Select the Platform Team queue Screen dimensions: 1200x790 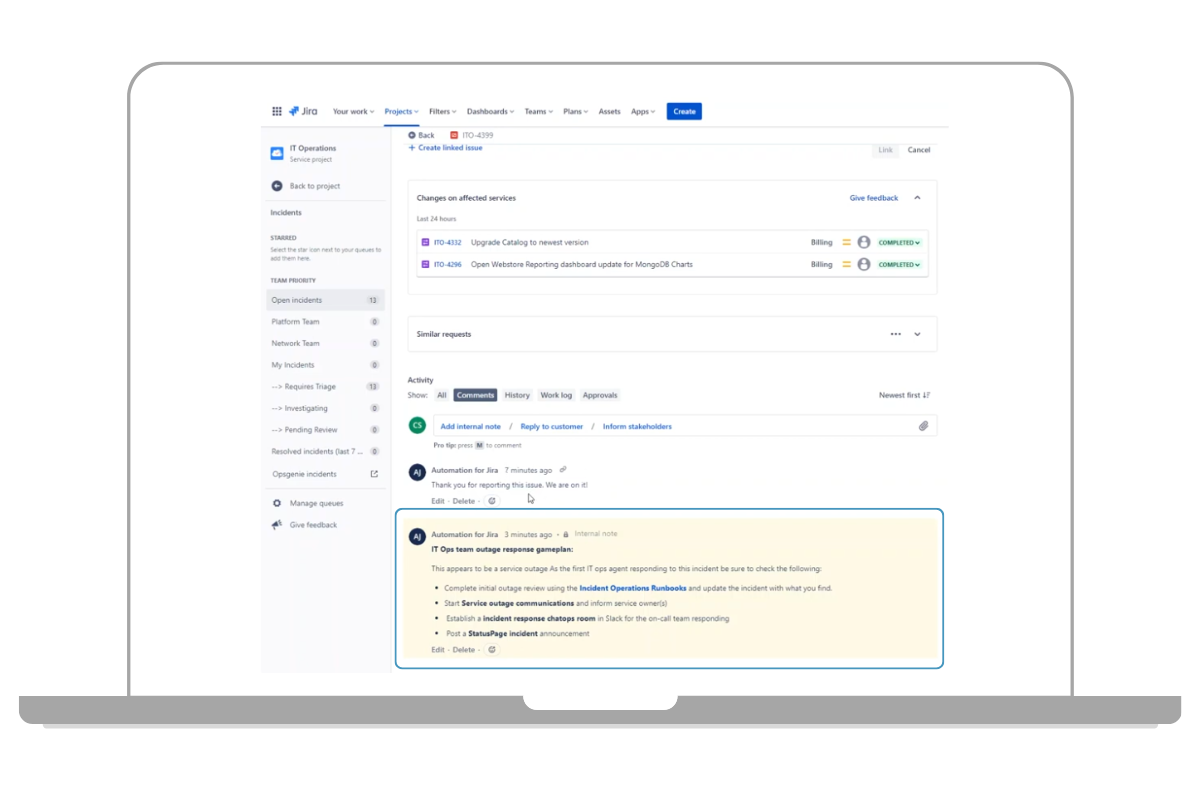tap(325, 322)
